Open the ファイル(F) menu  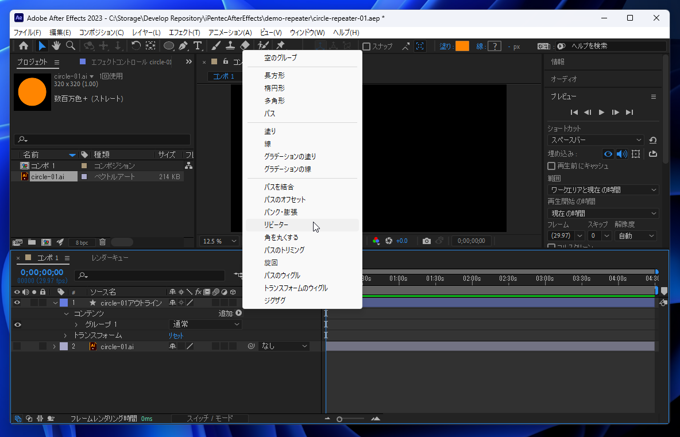point(27,33)
